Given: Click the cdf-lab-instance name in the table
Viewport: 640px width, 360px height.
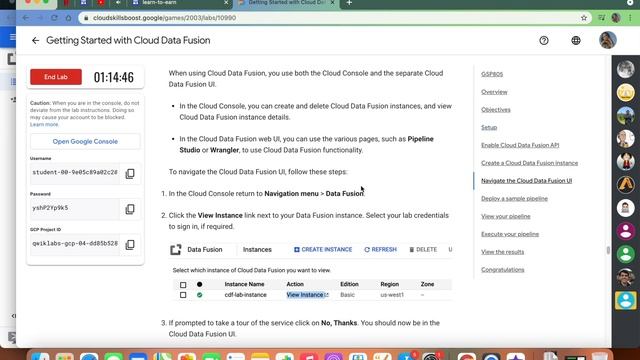Looking at the screenshot, I should point(245,295).
